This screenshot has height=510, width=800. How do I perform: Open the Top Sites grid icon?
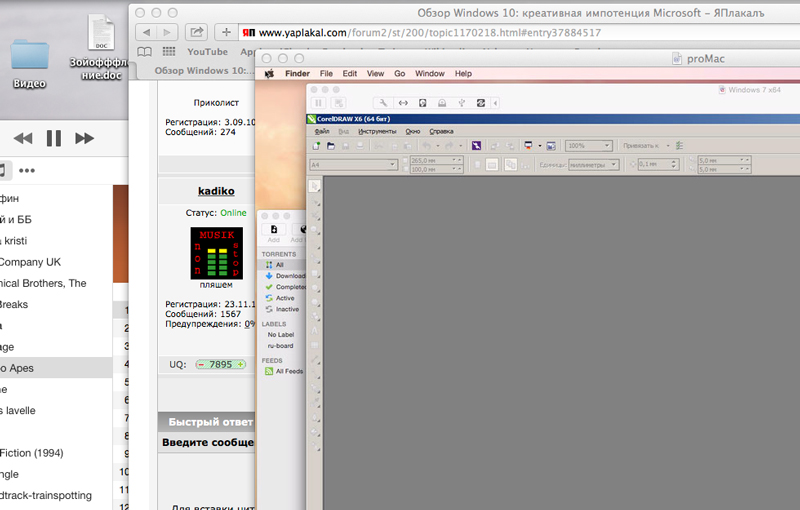click(169, 52)
